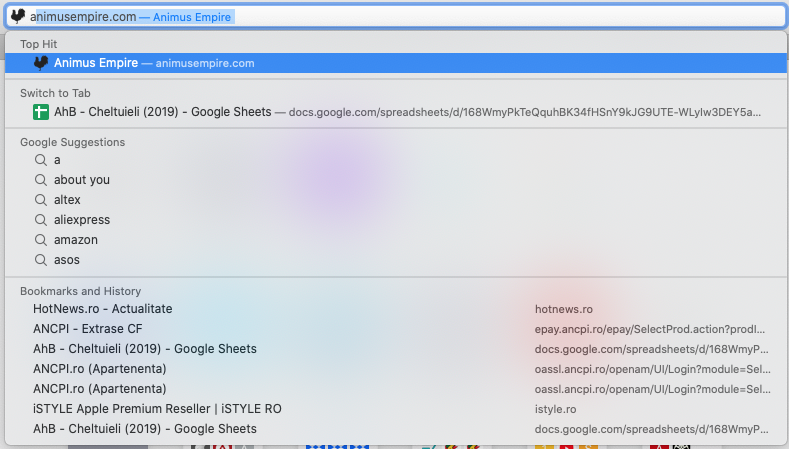Viewport: 789px width, 449px height.
Task: Switch to AhB - Cheltuieli Google Sheets tab
Action: (396, 112)
